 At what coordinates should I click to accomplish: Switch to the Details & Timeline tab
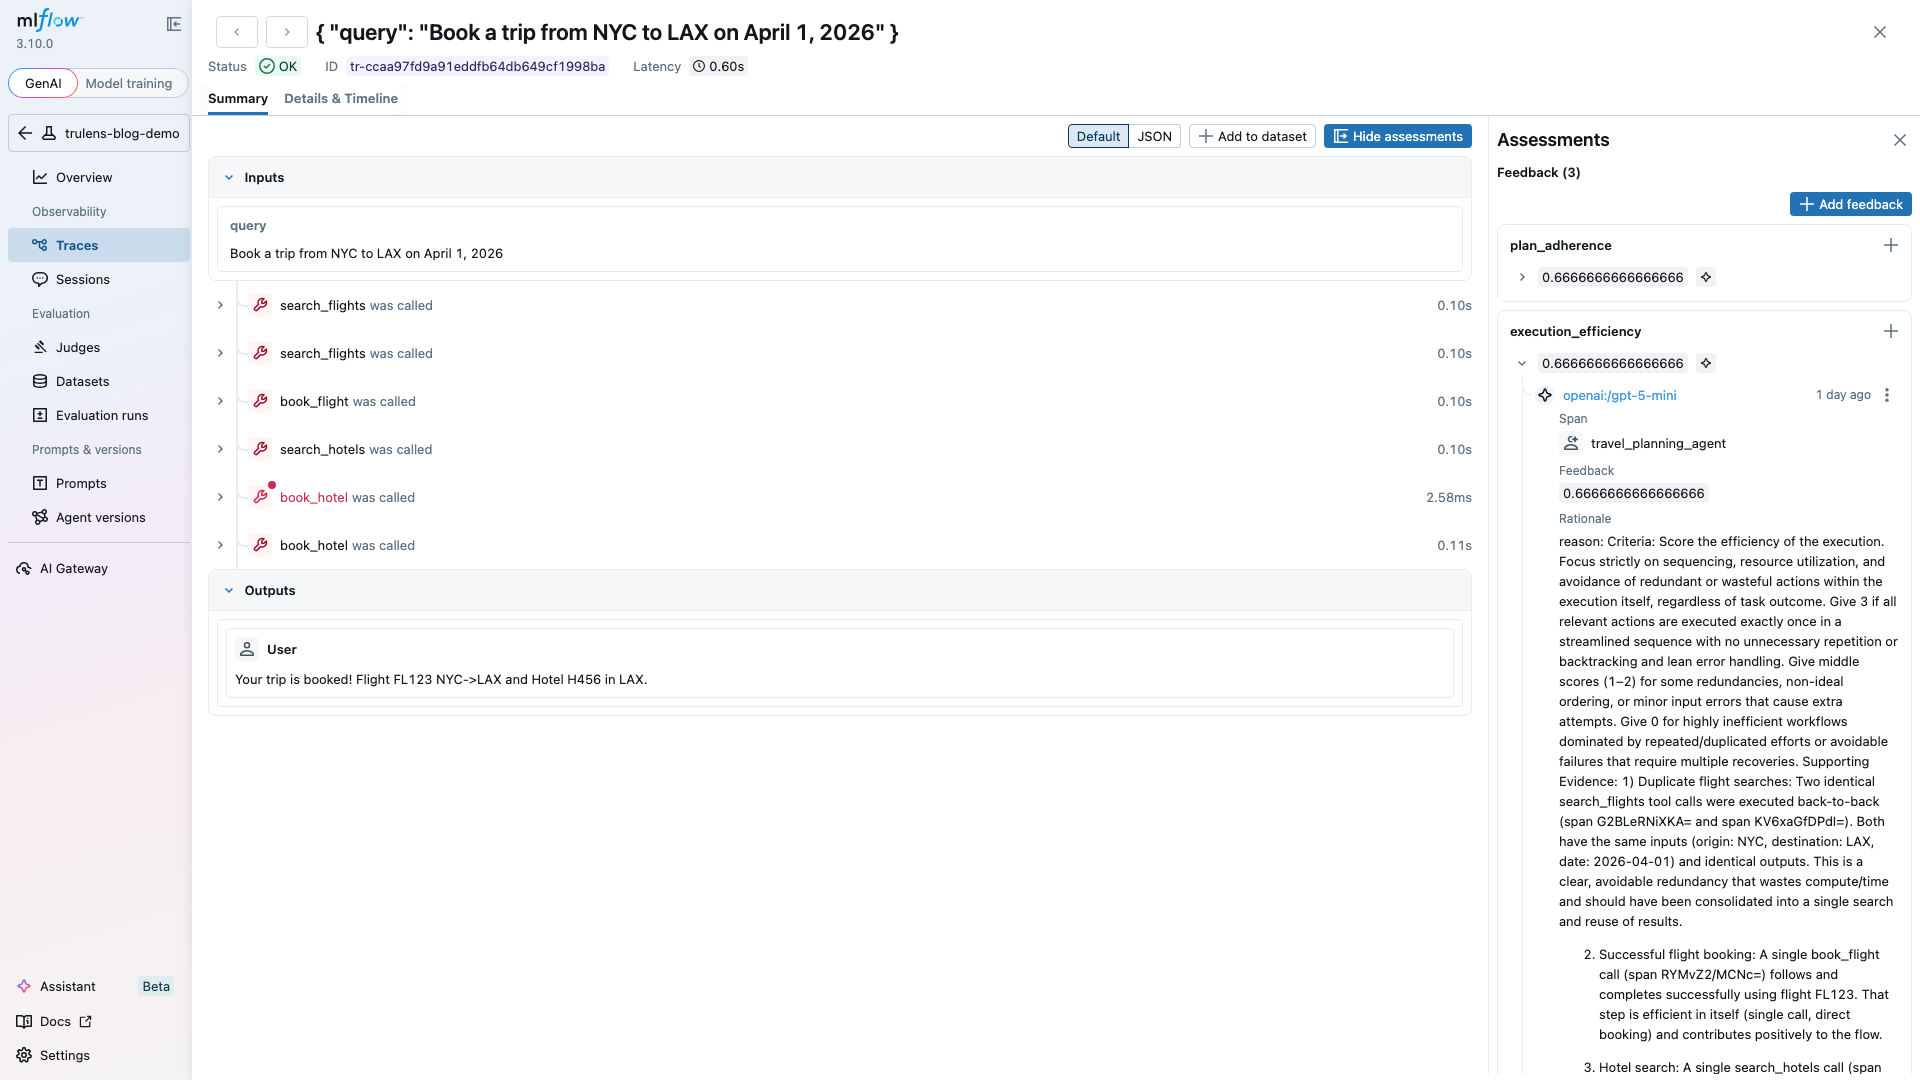(341, 98)
